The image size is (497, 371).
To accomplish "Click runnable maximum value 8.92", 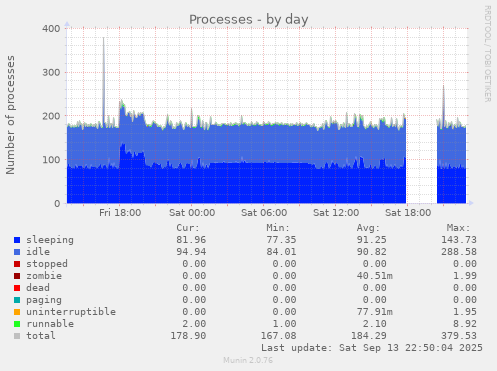I will click(x=465, y=324).
